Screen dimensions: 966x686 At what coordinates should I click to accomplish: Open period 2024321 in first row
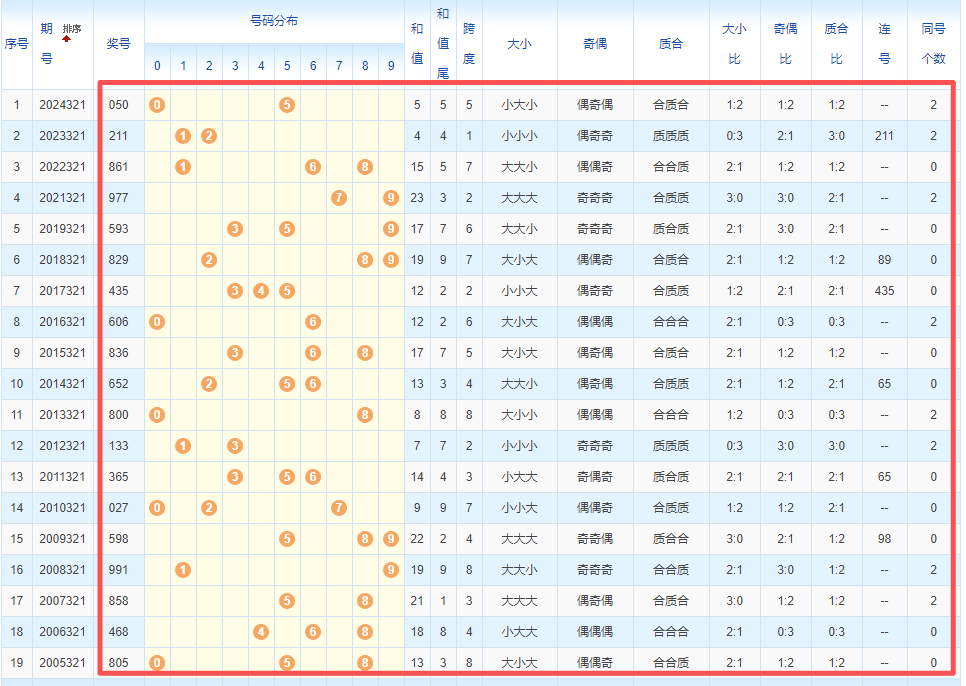pos(62,105)
